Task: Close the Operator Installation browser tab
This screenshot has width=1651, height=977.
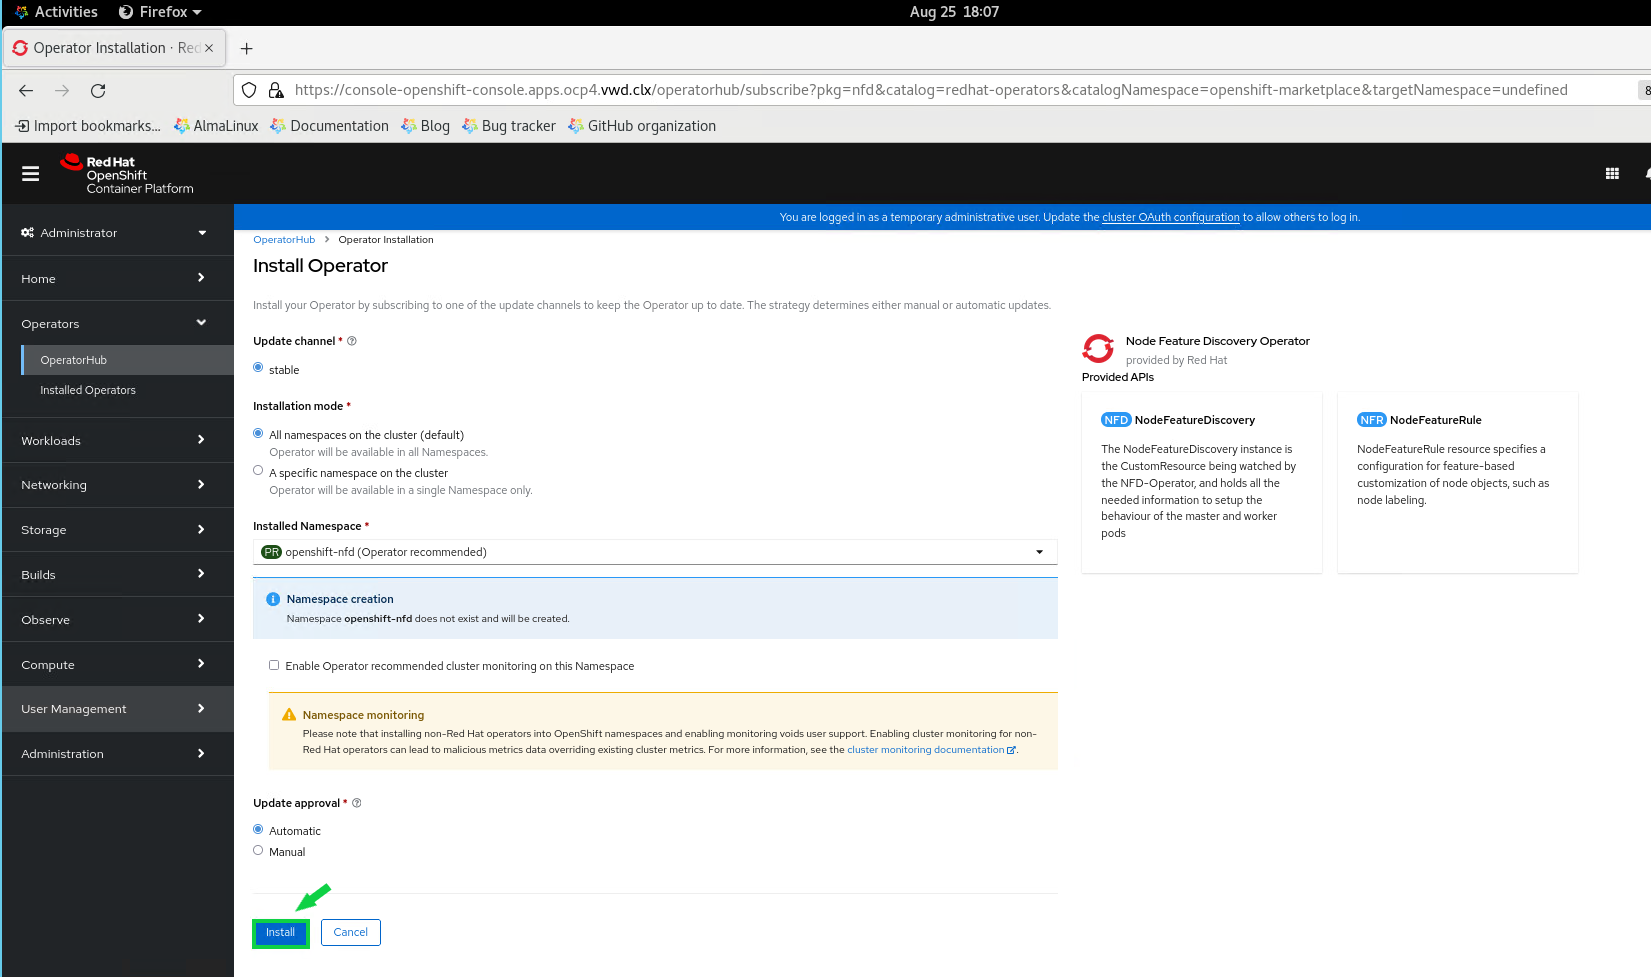Action: 209,48
